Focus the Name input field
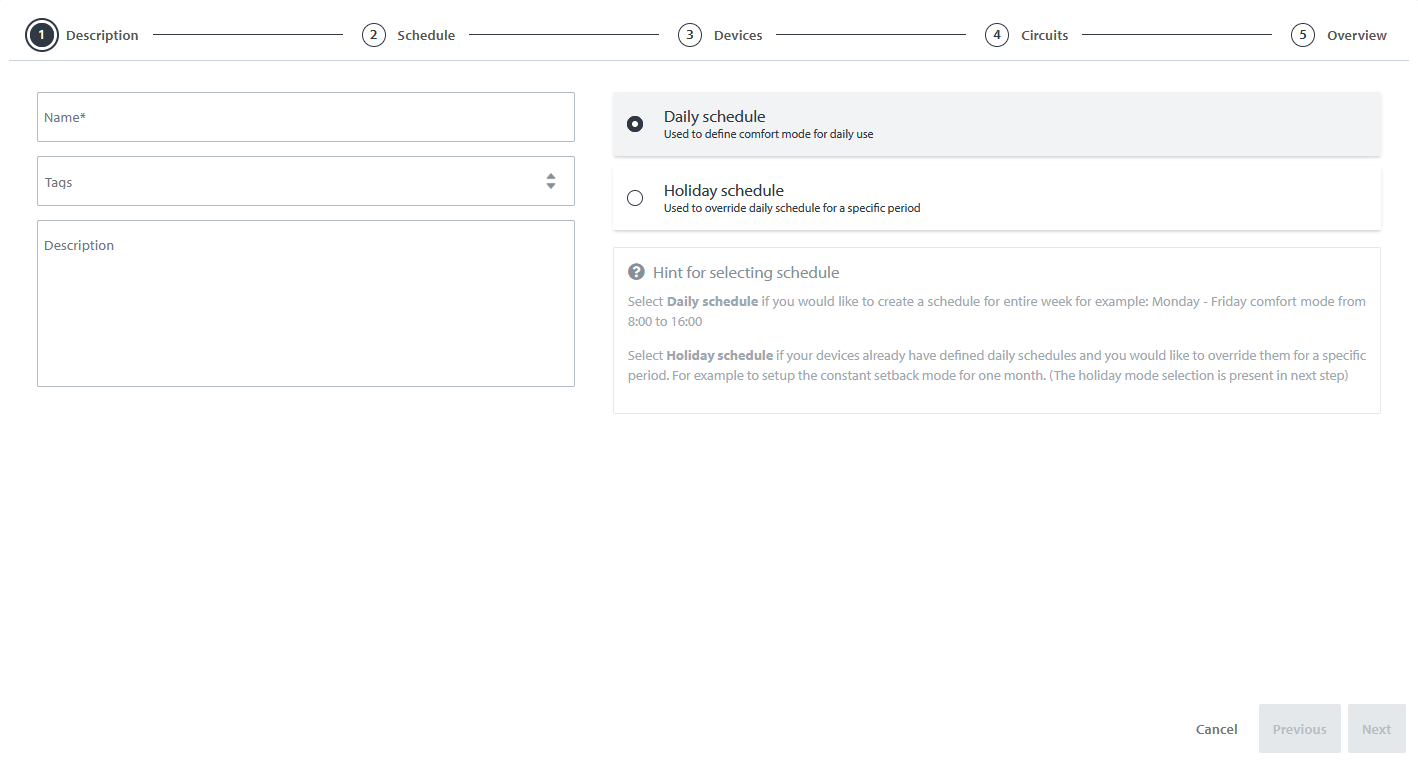The width and height of the screenshot is (1418, 762). click(x=305, y=117)
